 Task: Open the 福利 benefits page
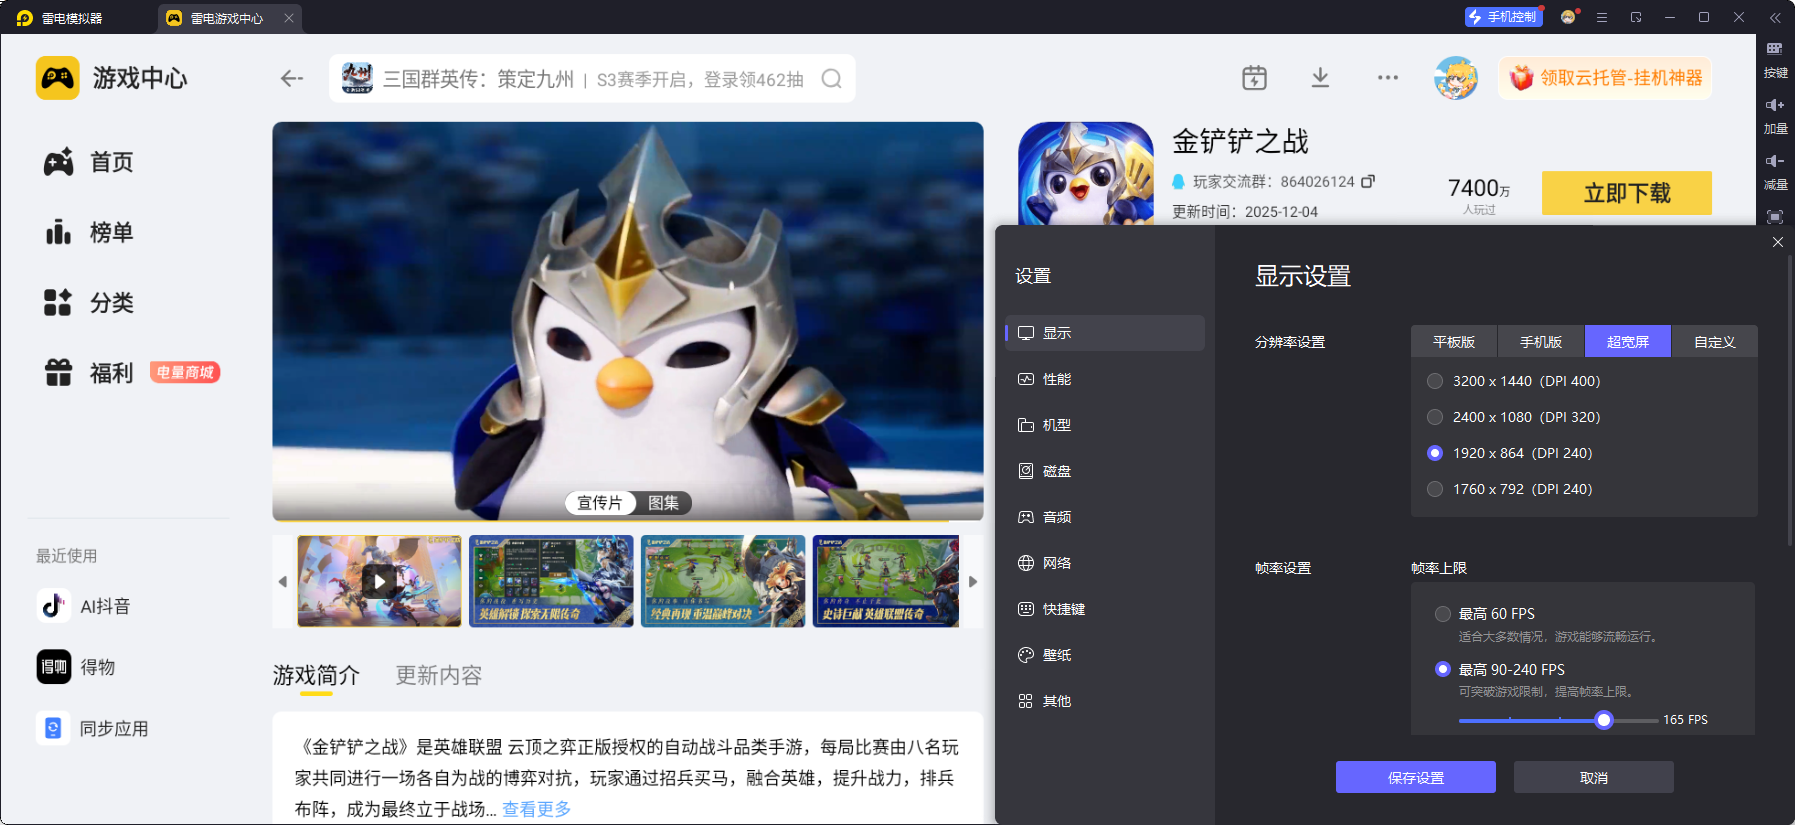(89, 372)
